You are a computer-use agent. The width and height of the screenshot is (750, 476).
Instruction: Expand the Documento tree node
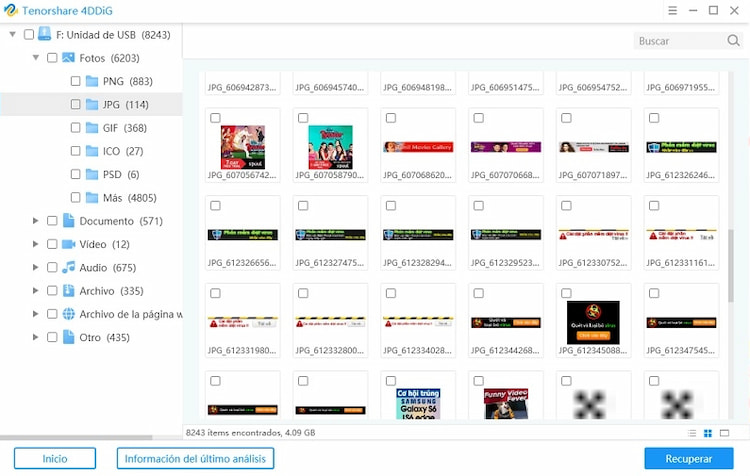coord(35,221)
